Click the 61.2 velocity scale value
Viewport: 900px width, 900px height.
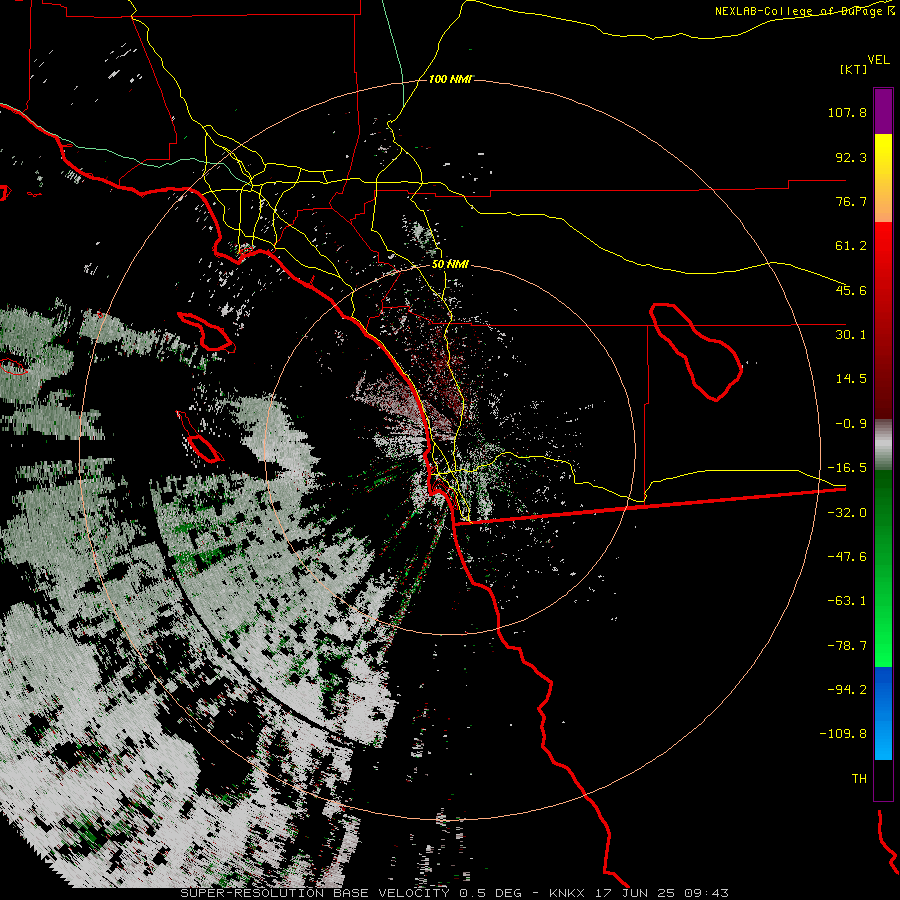point(851,246)
